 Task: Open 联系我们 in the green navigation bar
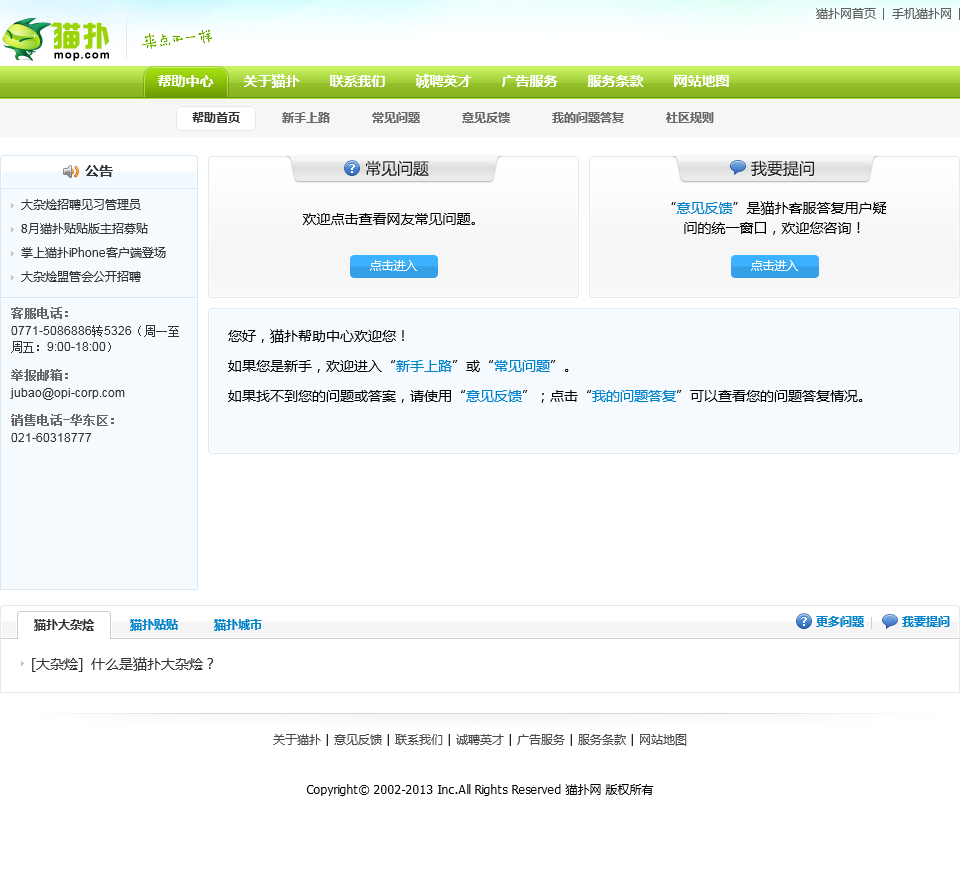[357, 81]
